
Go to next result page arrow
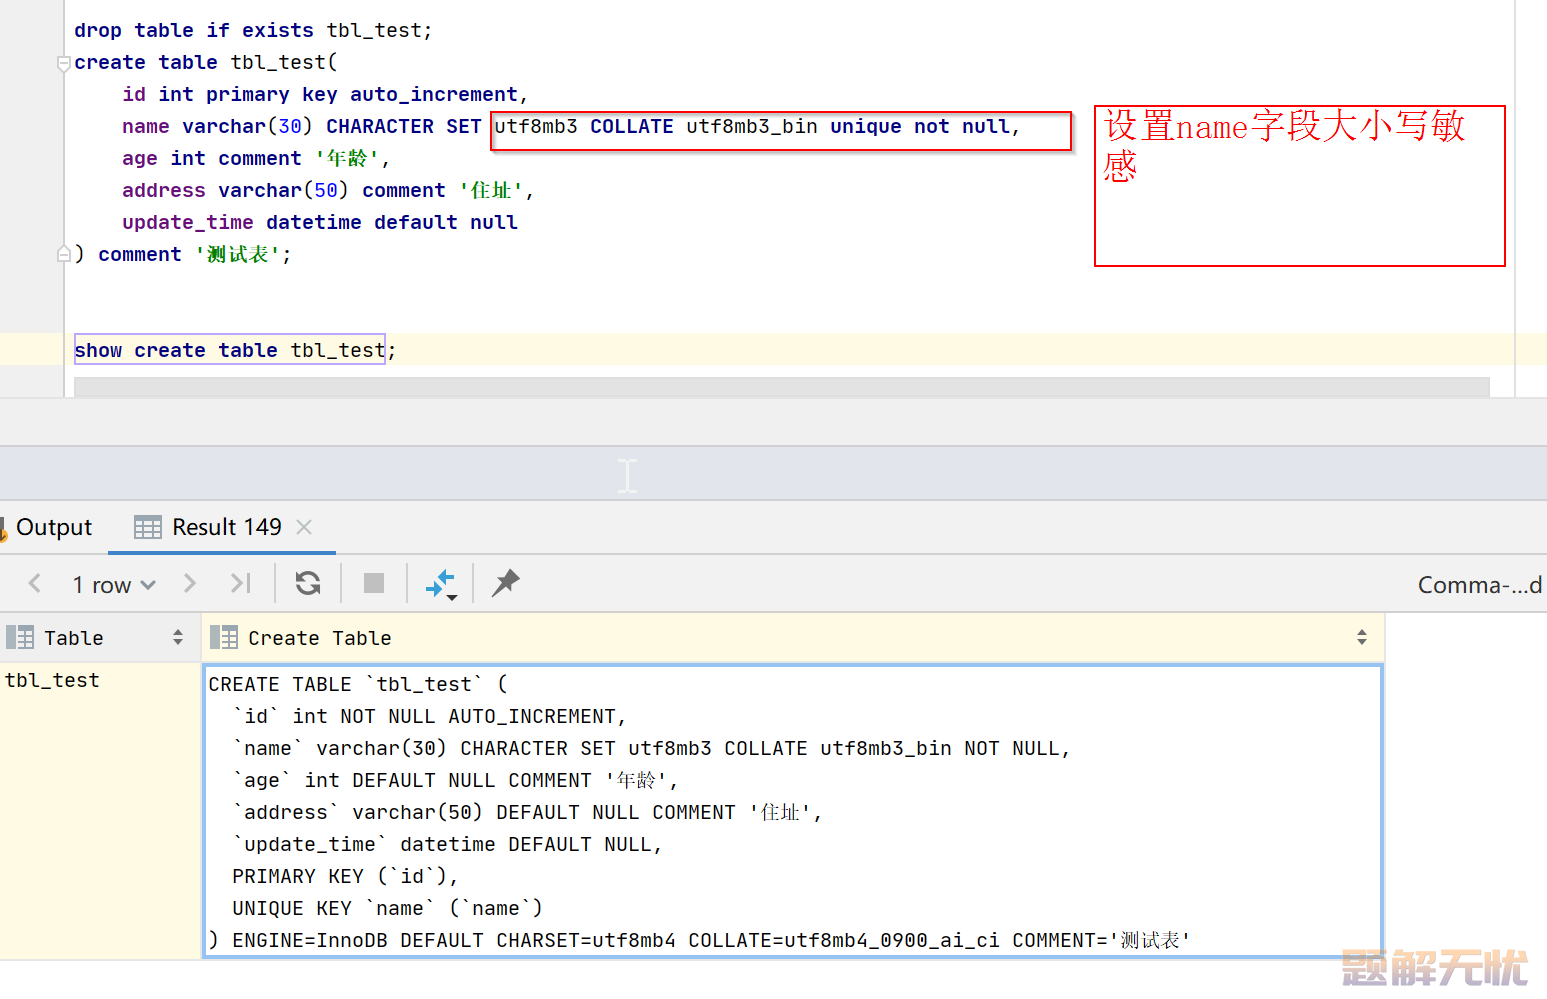coord(189,584)
